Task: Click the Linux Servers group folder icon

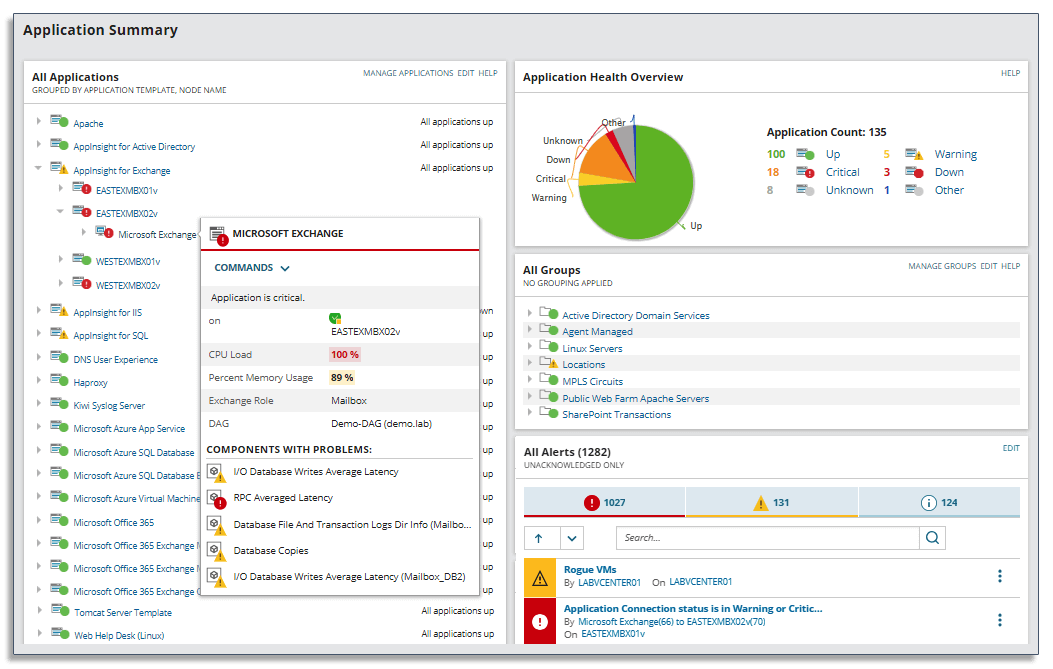Action: pos(549,347)
